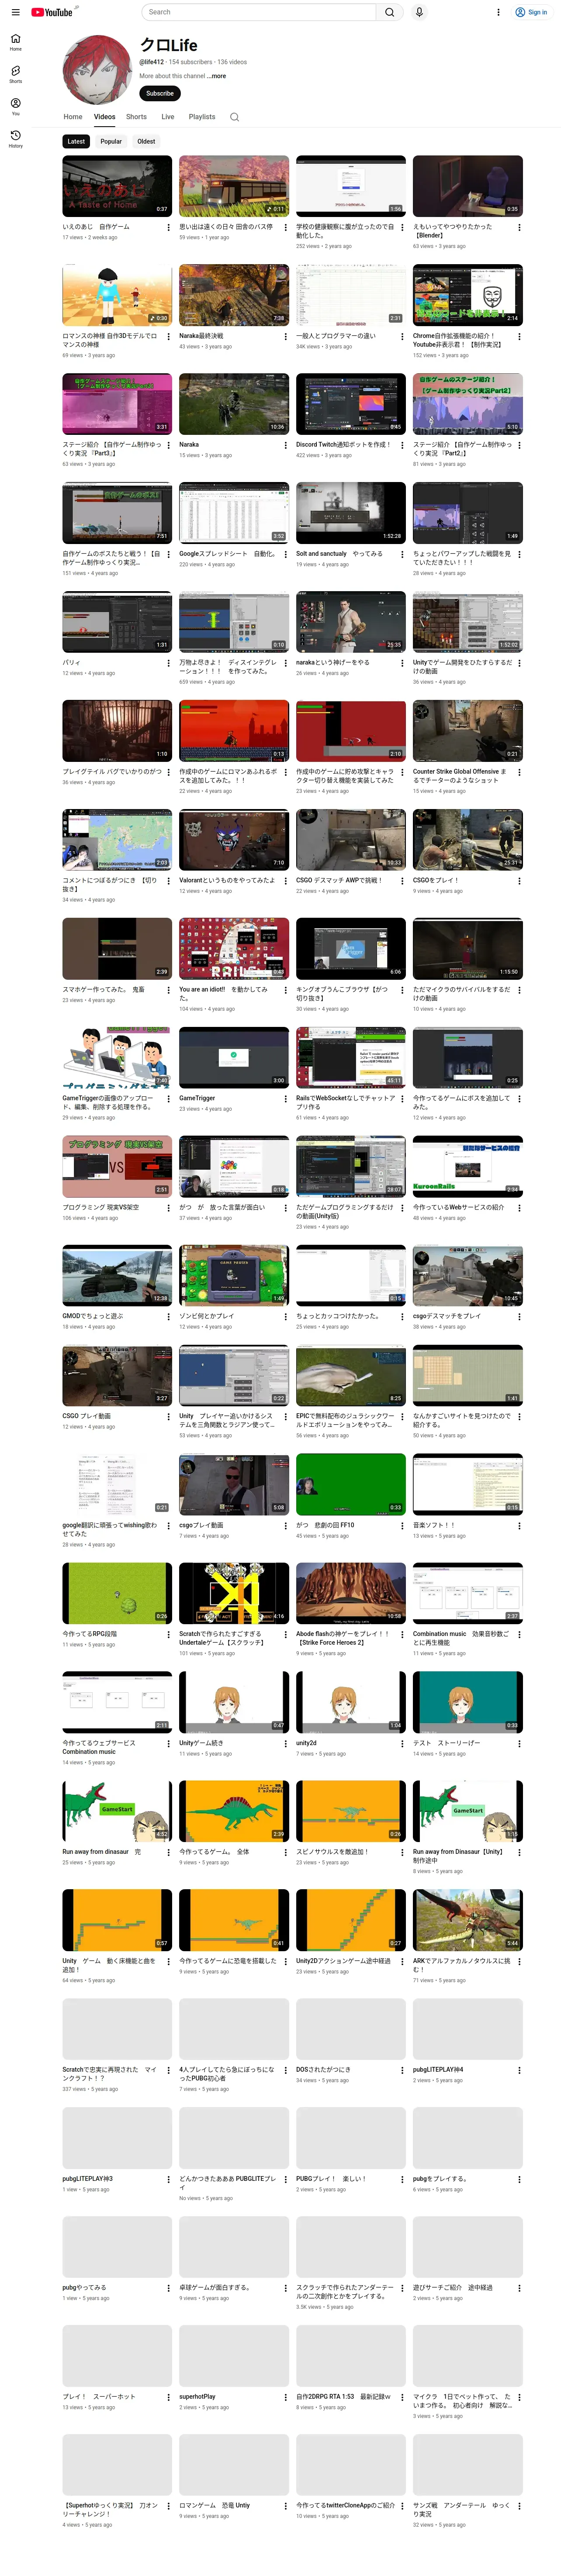Start voice search with the microphone
Image resolution: width=561 pixels, height=2576 pixels.
[x=419, y=12]
